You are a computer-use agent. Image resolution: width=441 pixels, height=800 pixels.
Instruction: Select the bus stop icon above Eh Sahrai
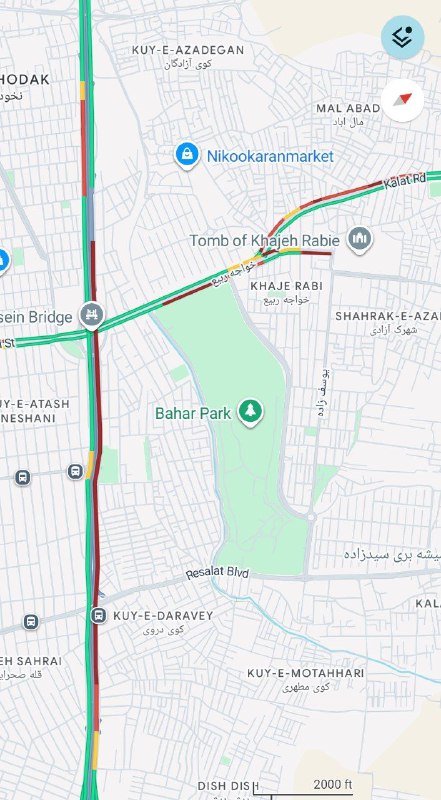(x=31, y=622)
